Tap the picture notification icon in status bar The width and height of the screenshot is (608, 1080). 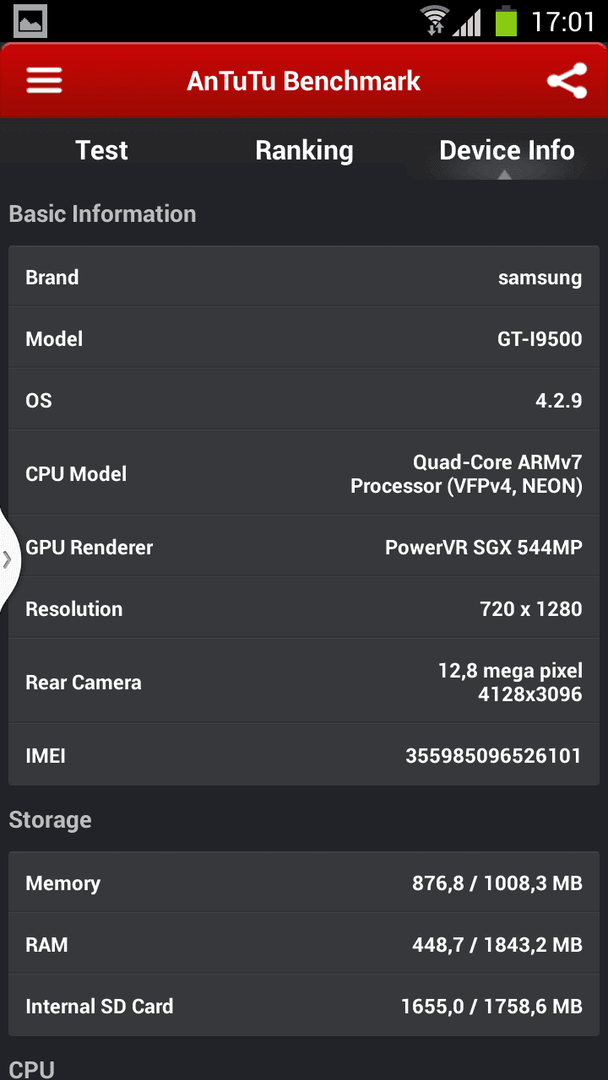tap(29, 21)
